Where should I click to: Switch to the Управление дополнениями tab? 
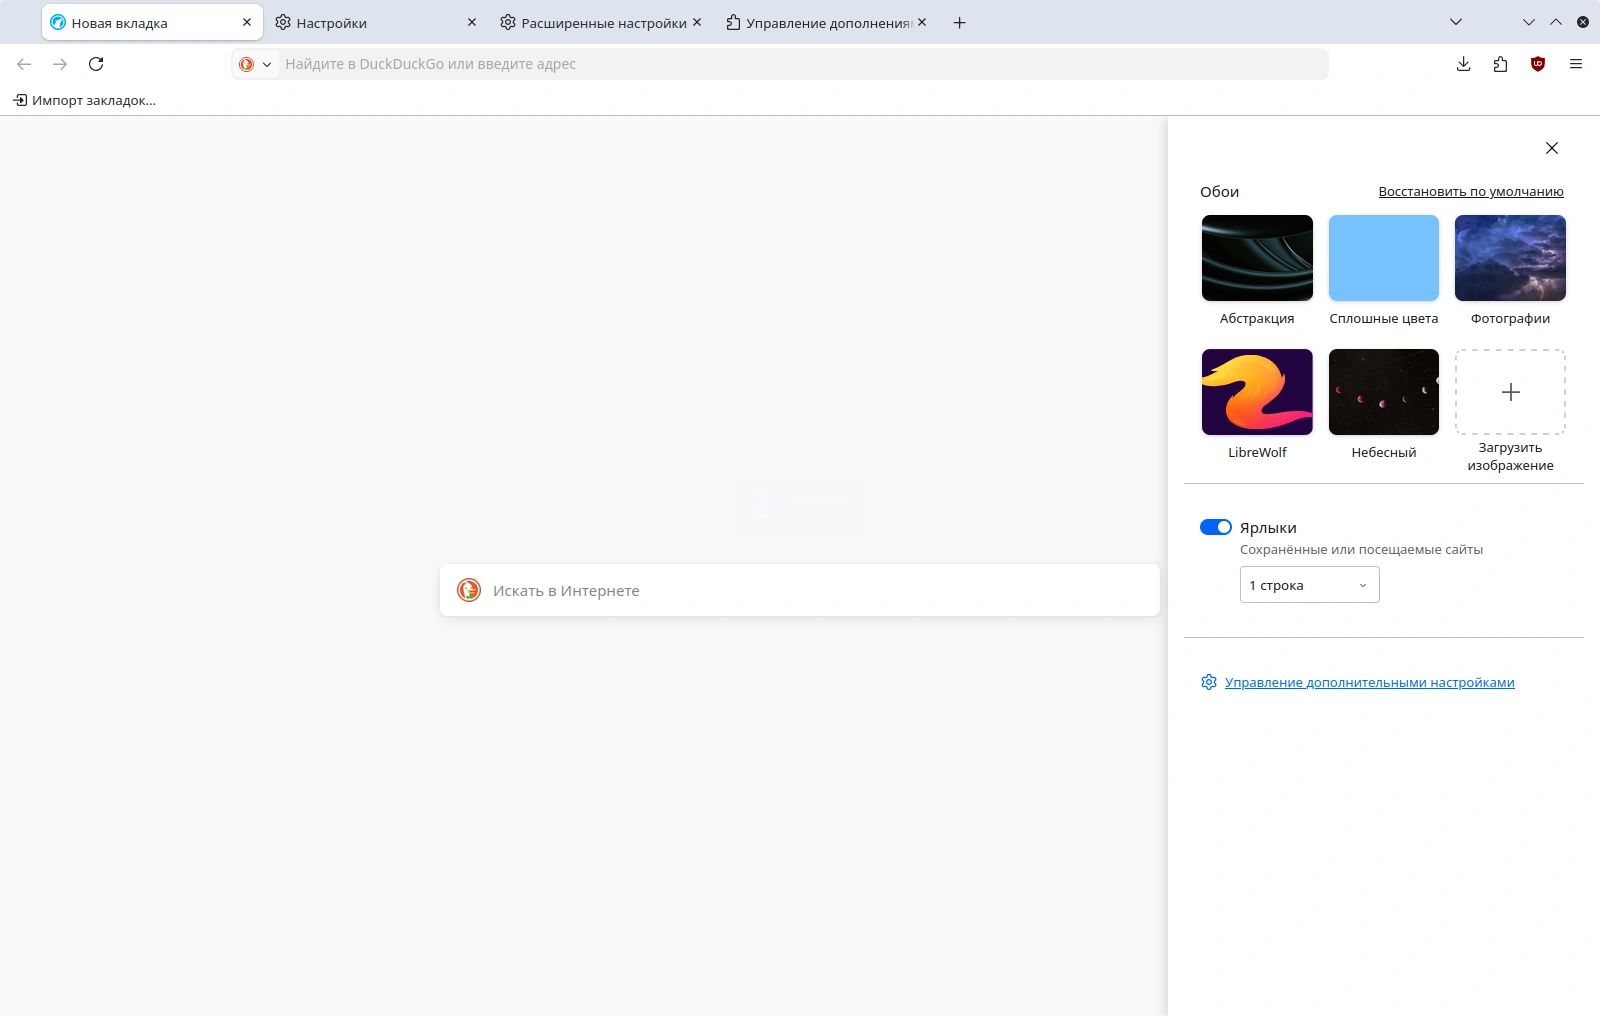[x=820, y=23]
